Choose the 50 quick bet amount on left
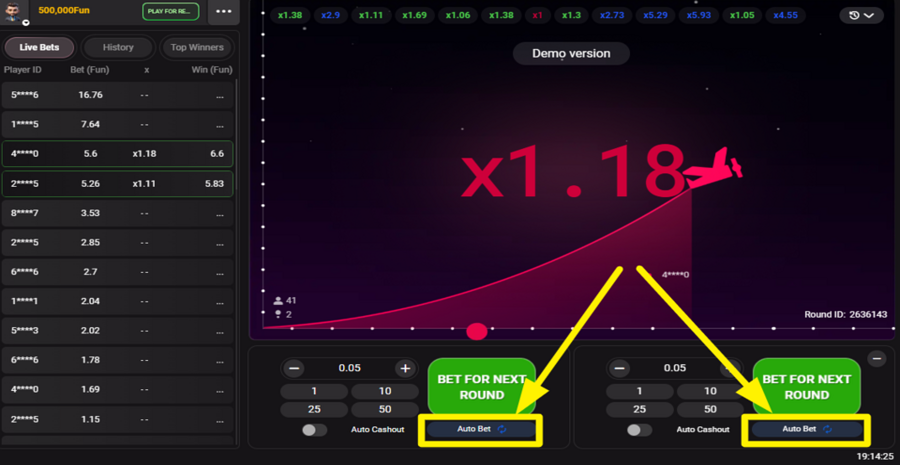The width and height of the screenshot is (900, 465). point(385,410)
